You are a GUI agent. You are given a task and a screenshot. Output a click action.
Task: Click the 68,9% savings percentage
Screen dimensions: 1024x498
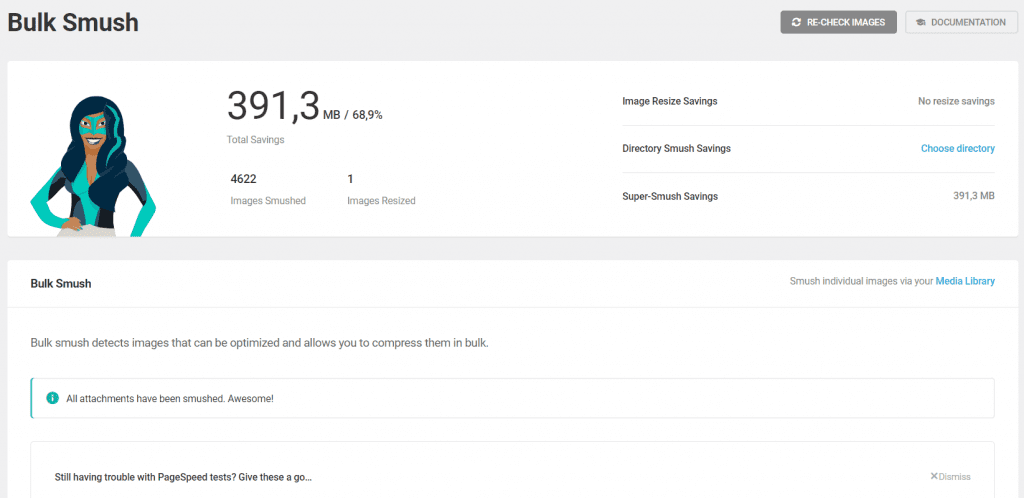368,115
